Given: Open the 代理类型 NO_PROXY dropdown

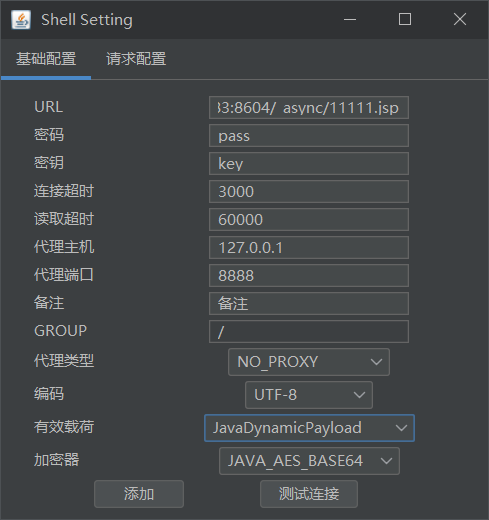Looking at the screenshot, I should pyautogui.click(x=309, y=362).
